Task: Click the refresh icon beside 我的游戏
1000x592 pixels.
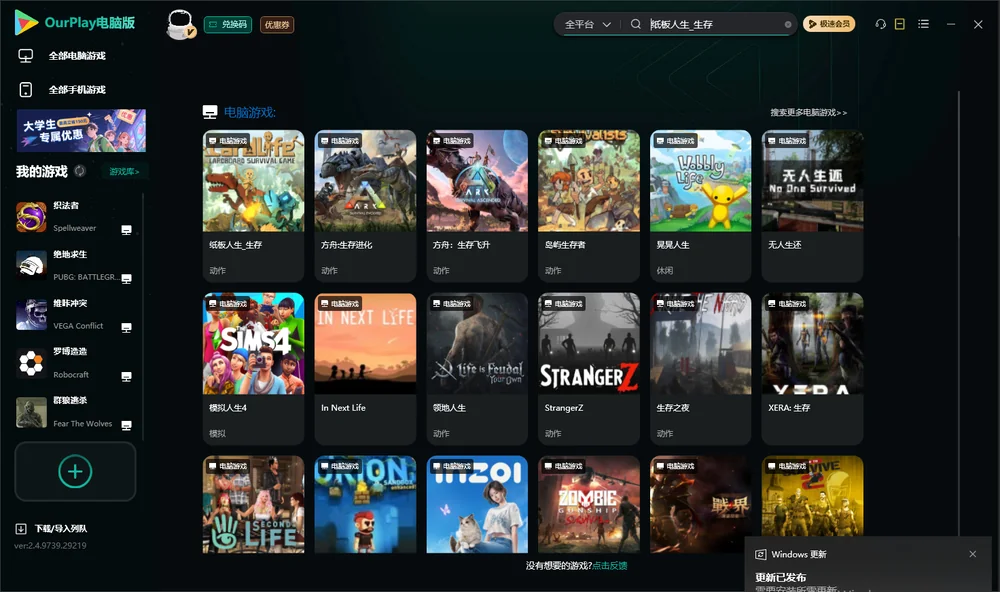Action: coord(80,171)
